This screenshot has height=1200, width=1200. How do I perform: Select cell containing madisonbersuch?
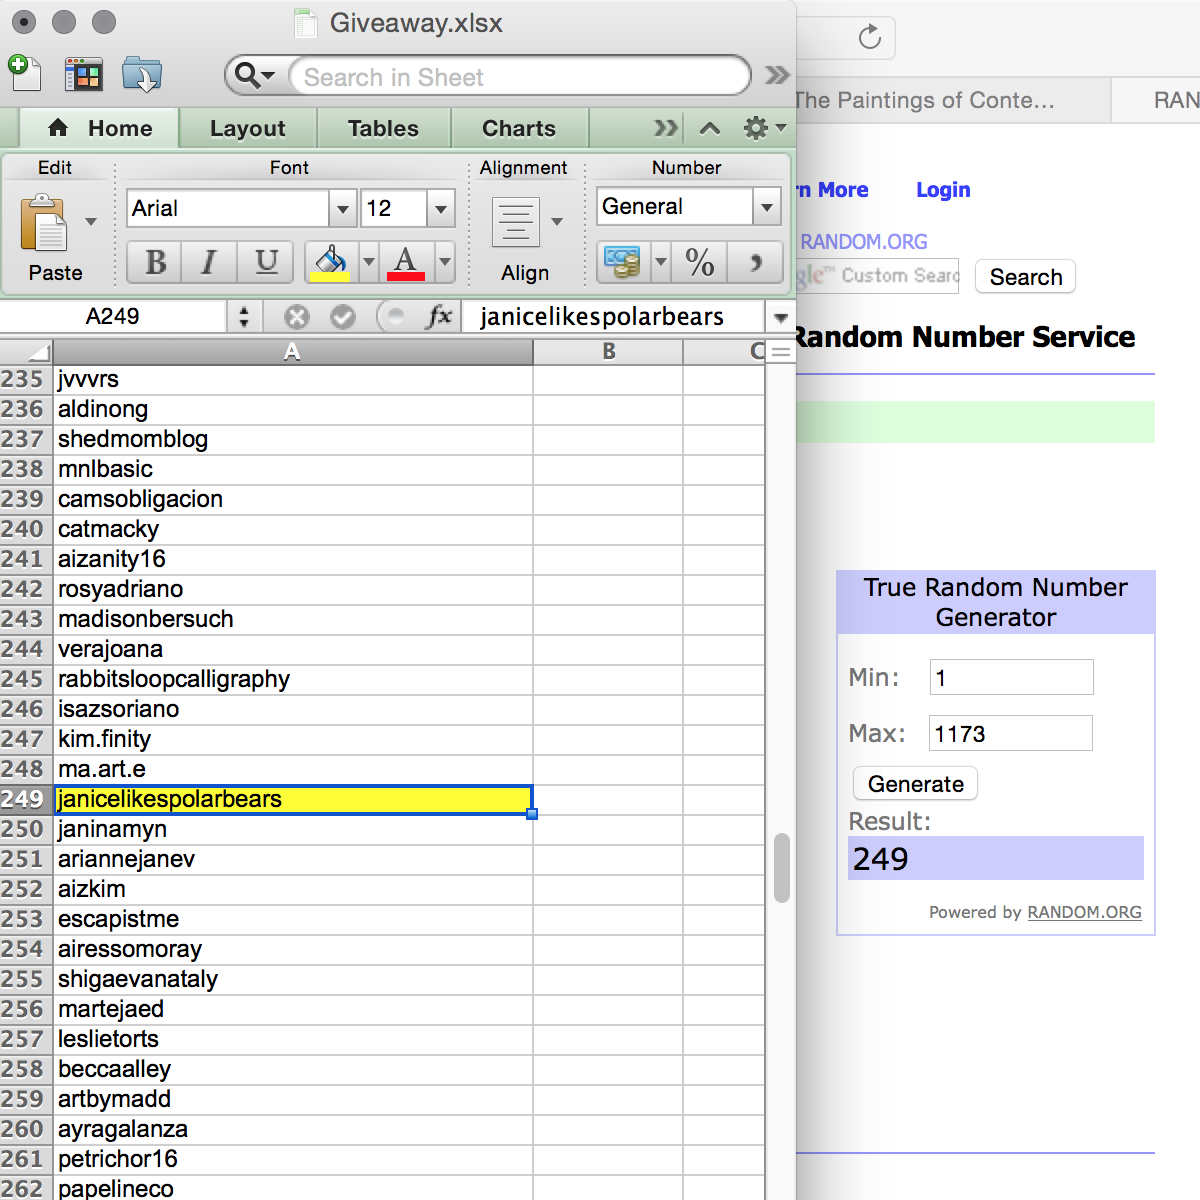click(x=293, y=619)
